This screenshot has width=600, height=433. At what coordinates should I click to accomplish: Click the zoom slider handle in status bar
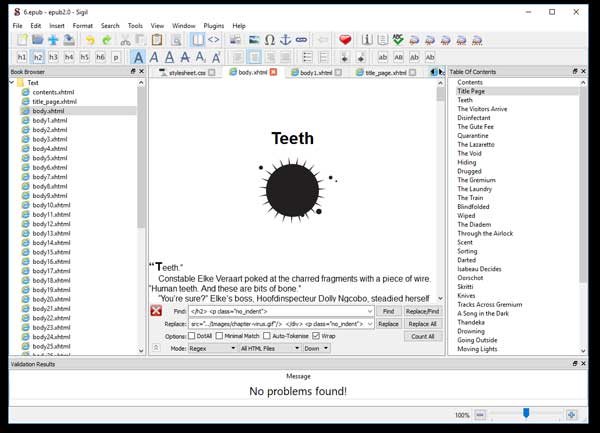click(x=526, y=413)
